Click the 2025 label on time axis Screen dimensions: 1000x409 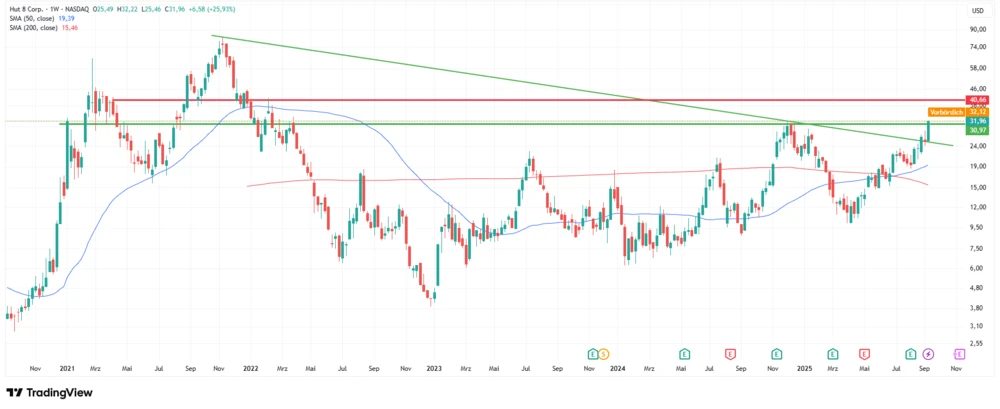click(803, 368)
